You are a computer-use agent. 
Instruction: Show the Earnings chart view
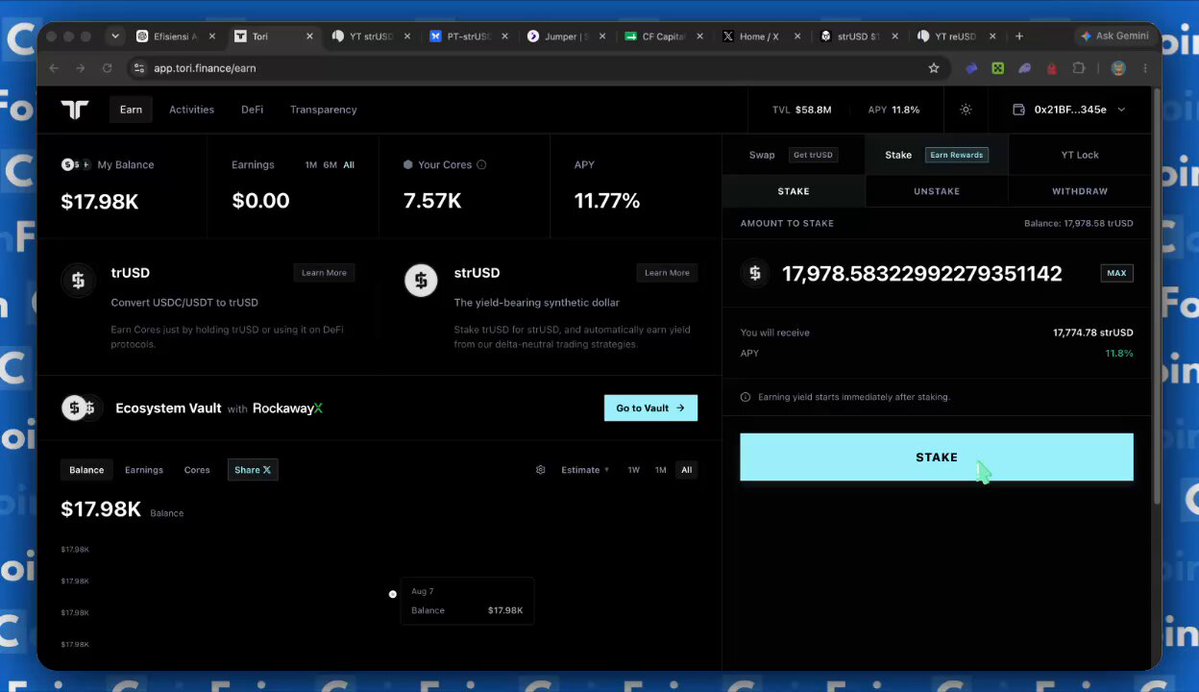[x=144, y=469]
